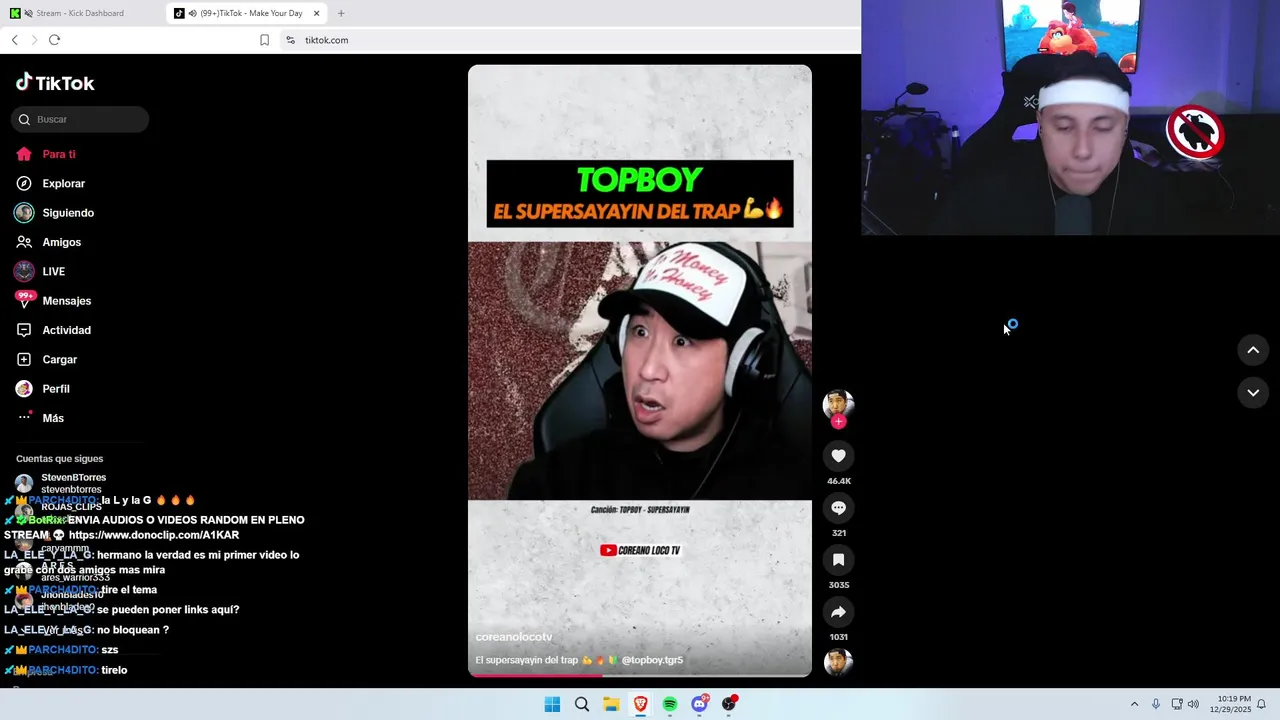Save video with the bookmark icon

tap(838, 560)
